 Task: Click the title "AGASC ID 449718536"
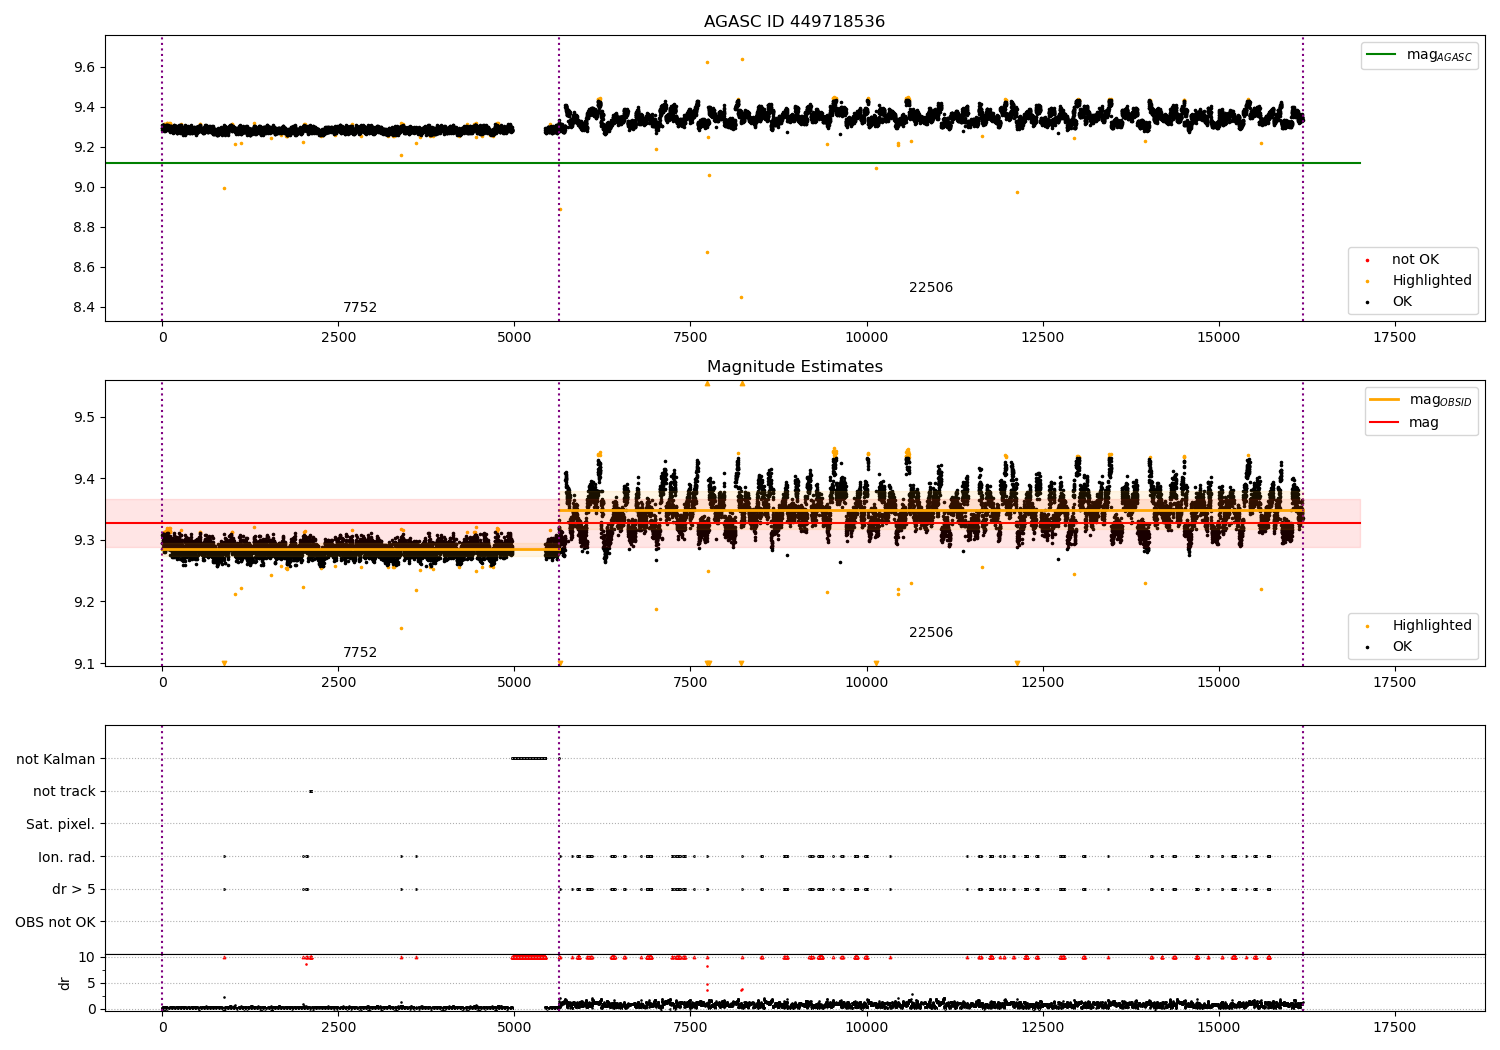794,22
